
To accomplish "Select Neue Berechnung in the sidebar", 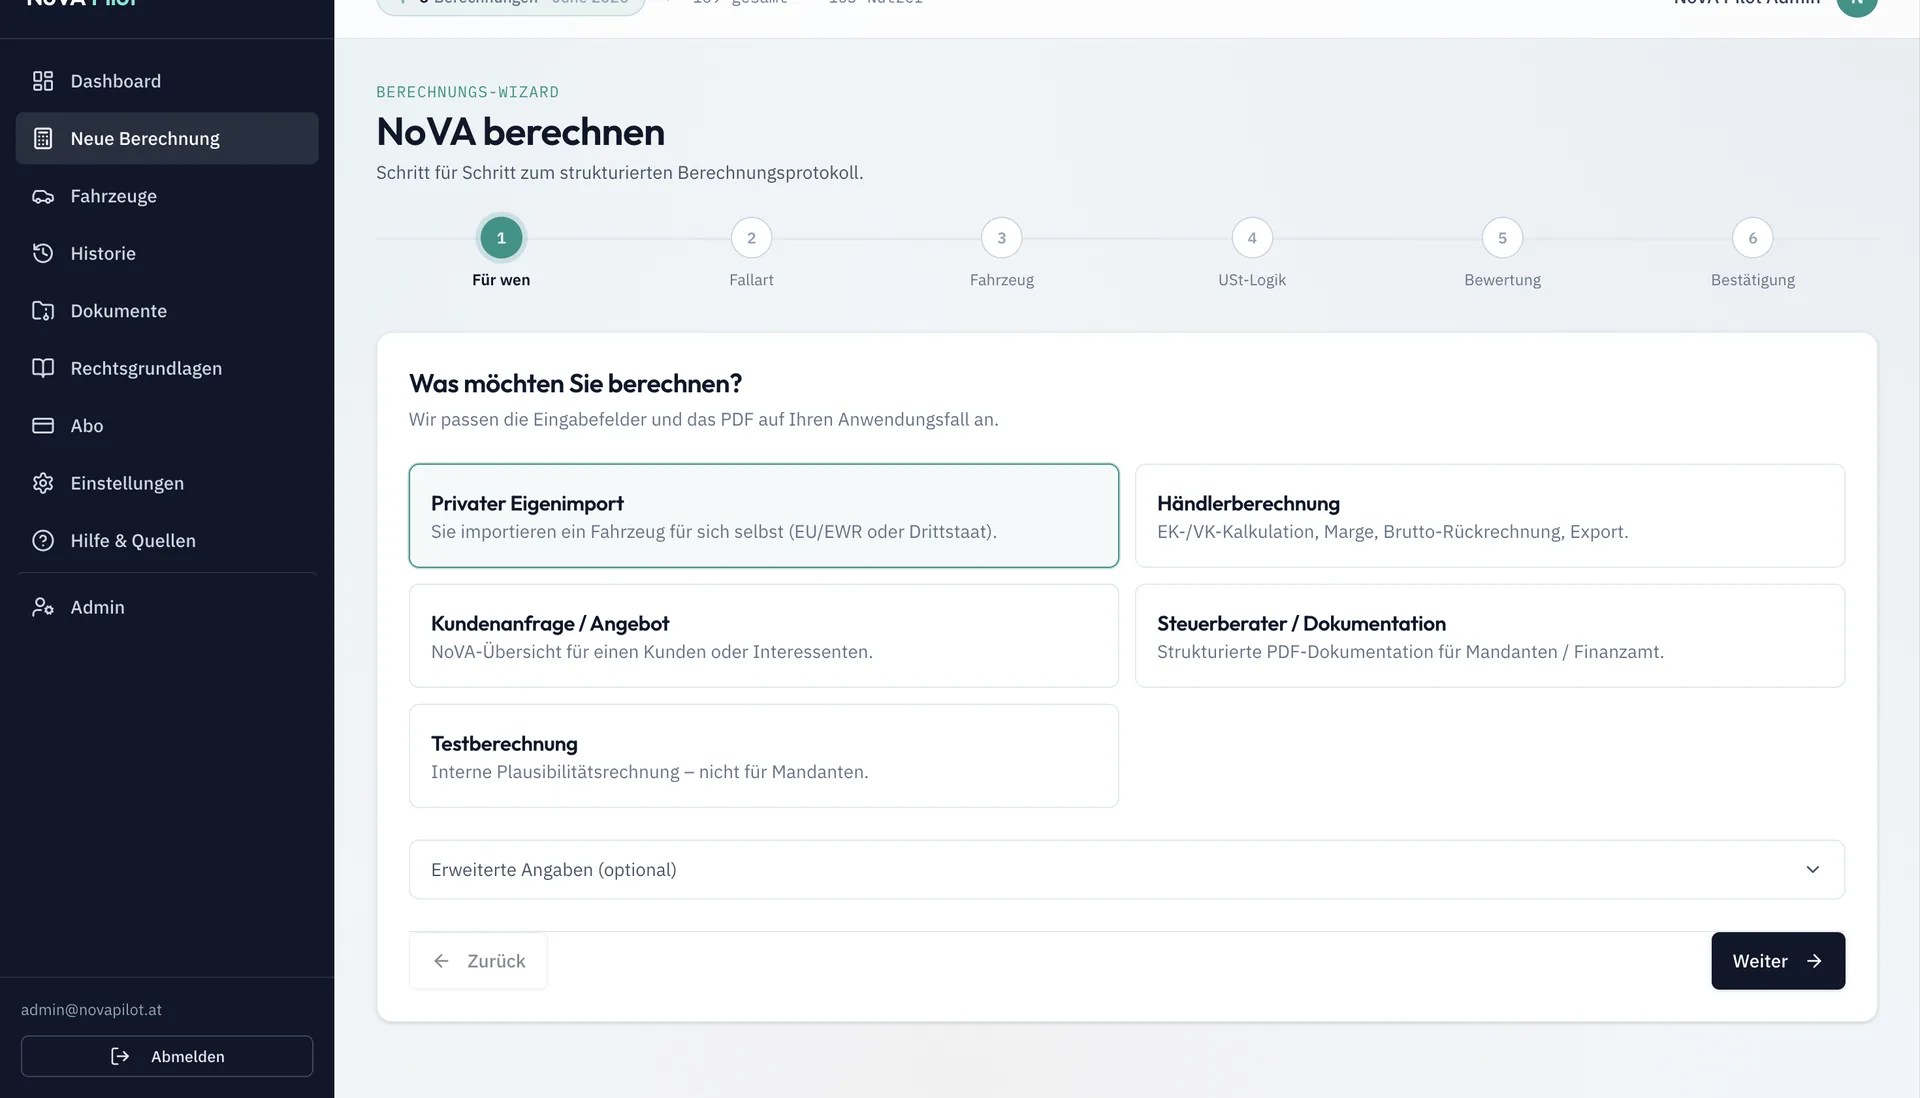I will (x=167, y=138).
